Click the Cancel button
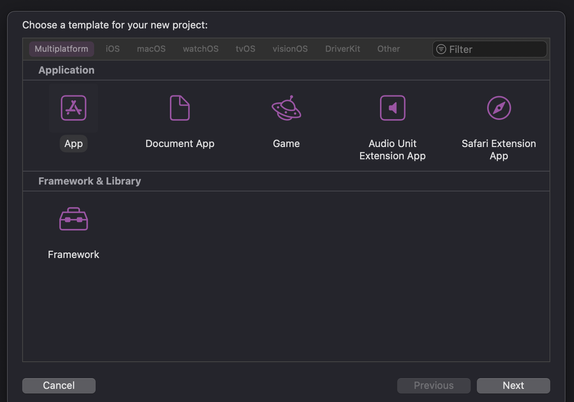574x402 pixels. point(59,386)
